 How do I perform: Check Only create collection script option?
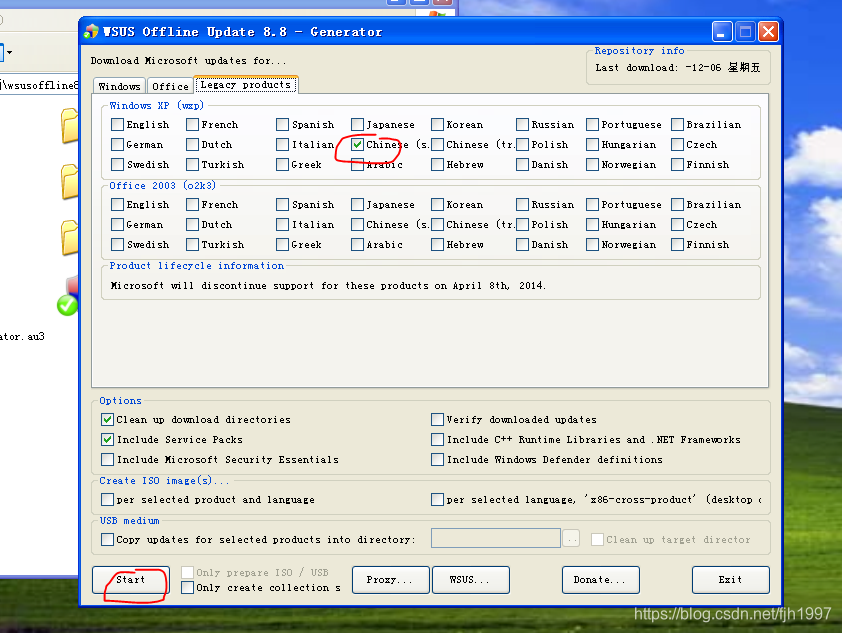[187, 587]
